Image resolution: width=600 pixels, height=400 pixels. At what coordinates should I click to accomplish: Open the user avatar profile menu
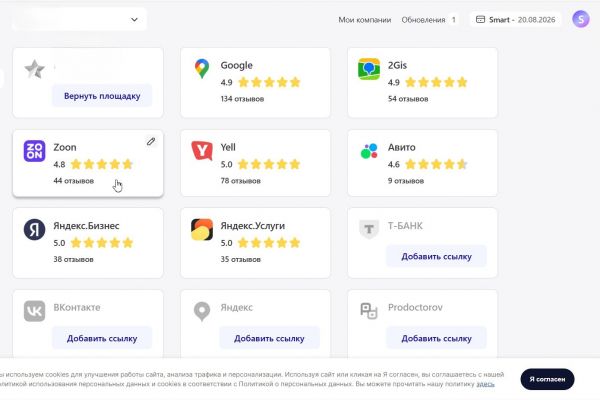tap(581, 19)
